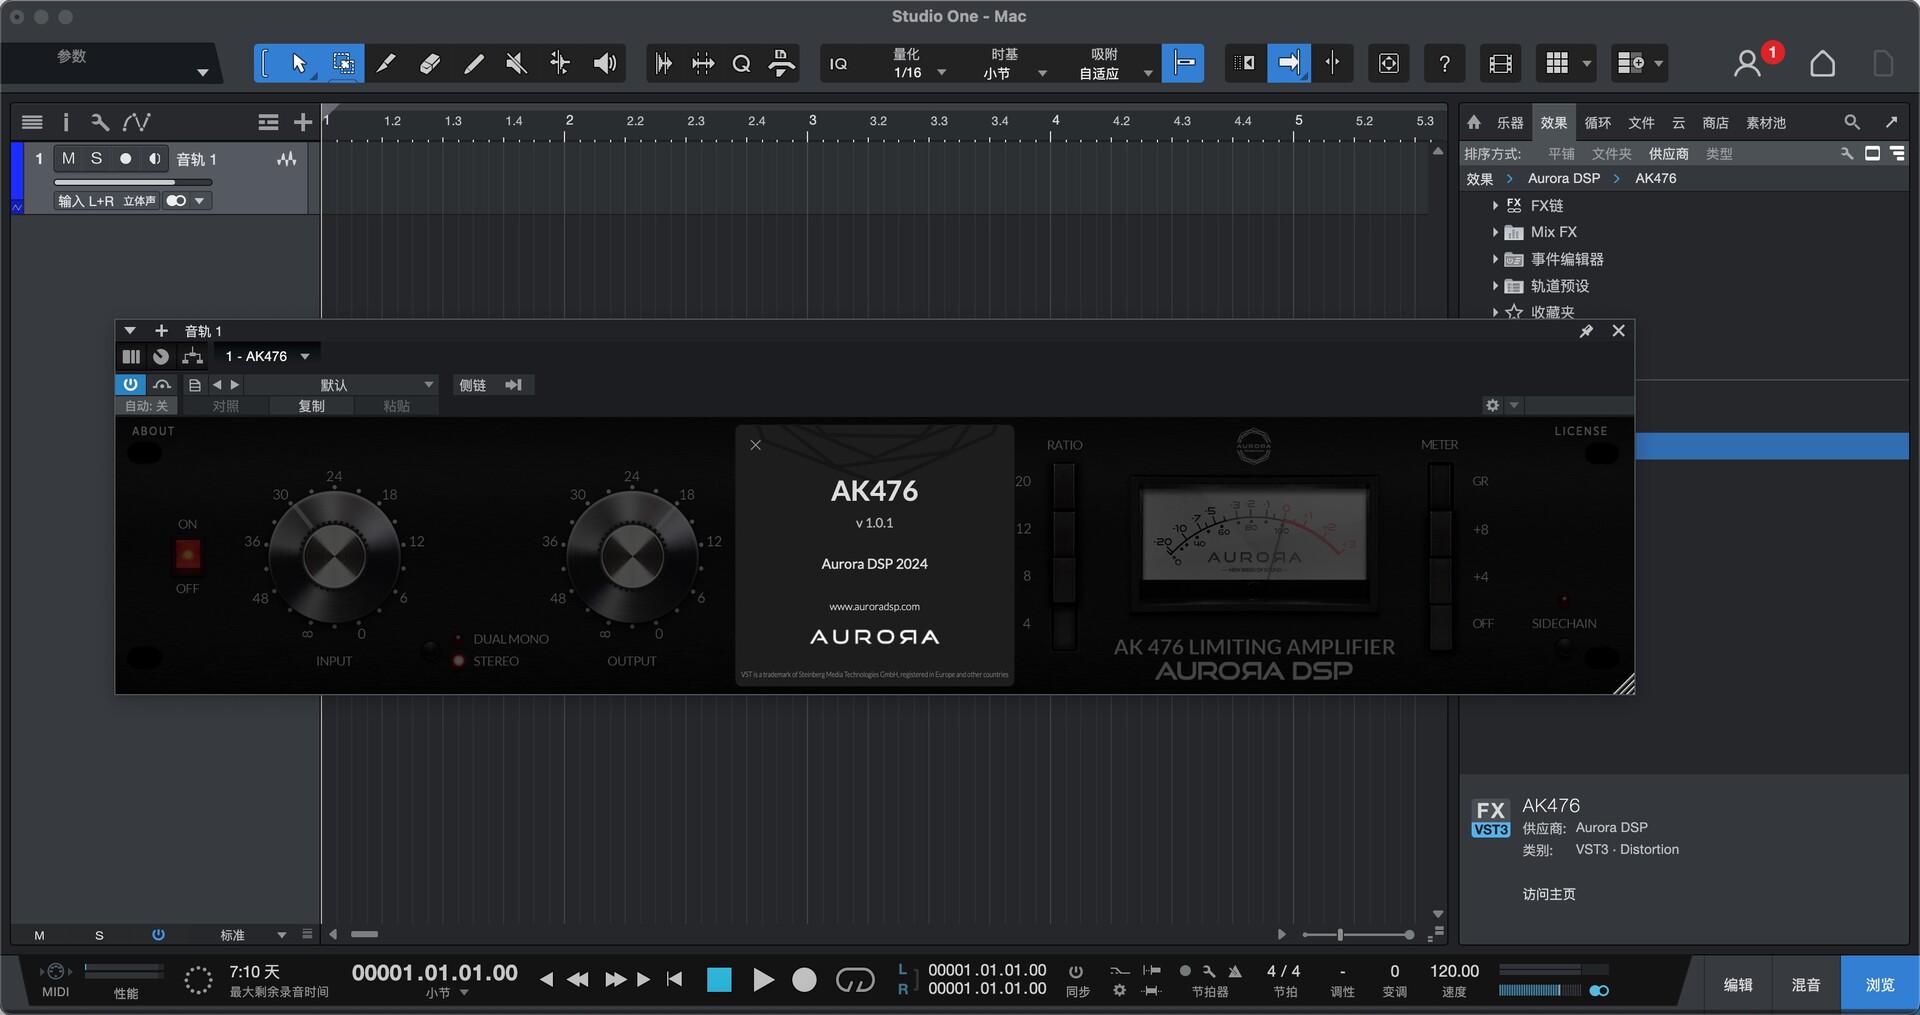Select the Listen (speaker) tool
The image size is (1920, 1015).
[605, 64]
